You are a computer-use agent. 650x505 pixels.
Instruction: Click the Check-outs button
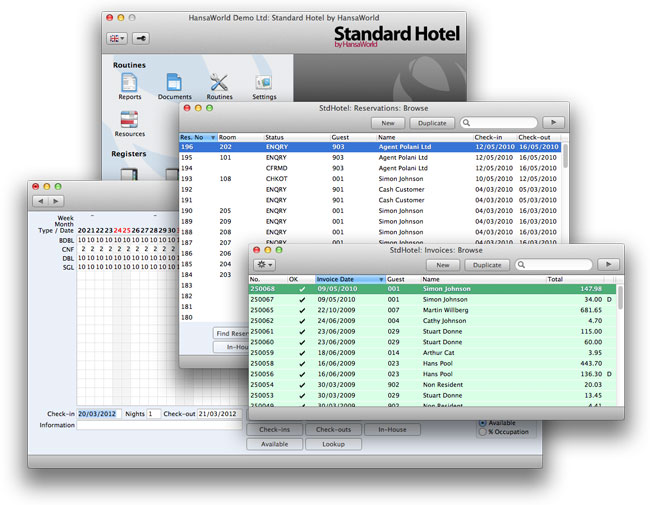[x=333, y=430]
